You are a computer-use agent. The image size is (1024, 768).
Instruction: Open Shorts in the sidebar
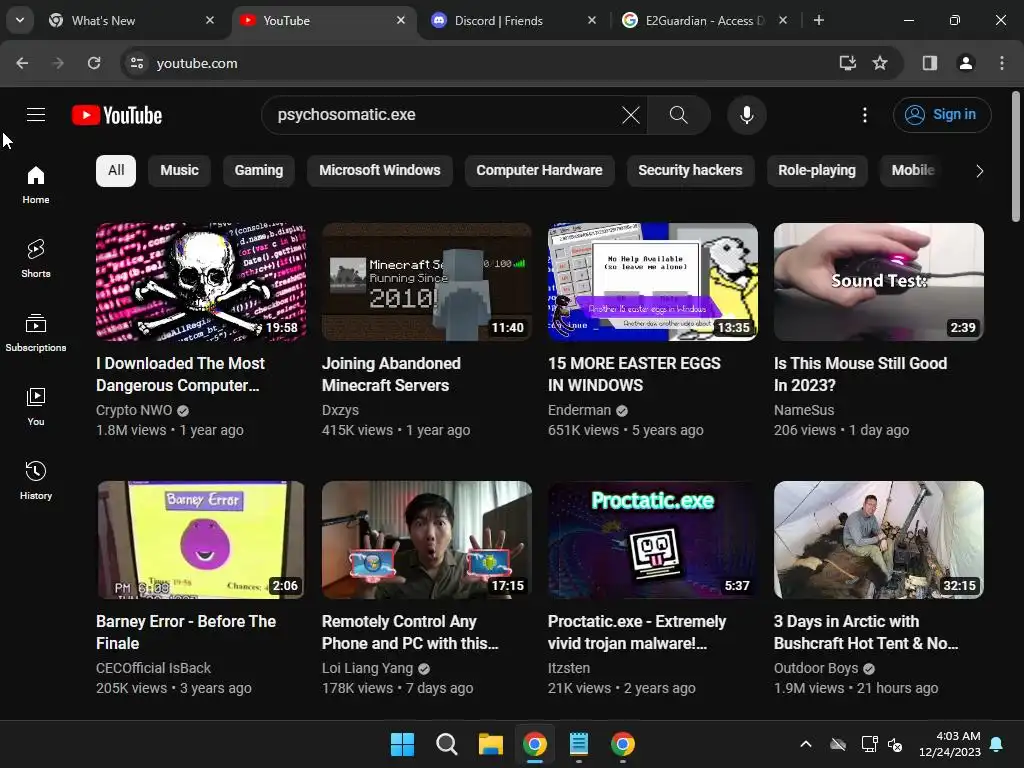36,259
